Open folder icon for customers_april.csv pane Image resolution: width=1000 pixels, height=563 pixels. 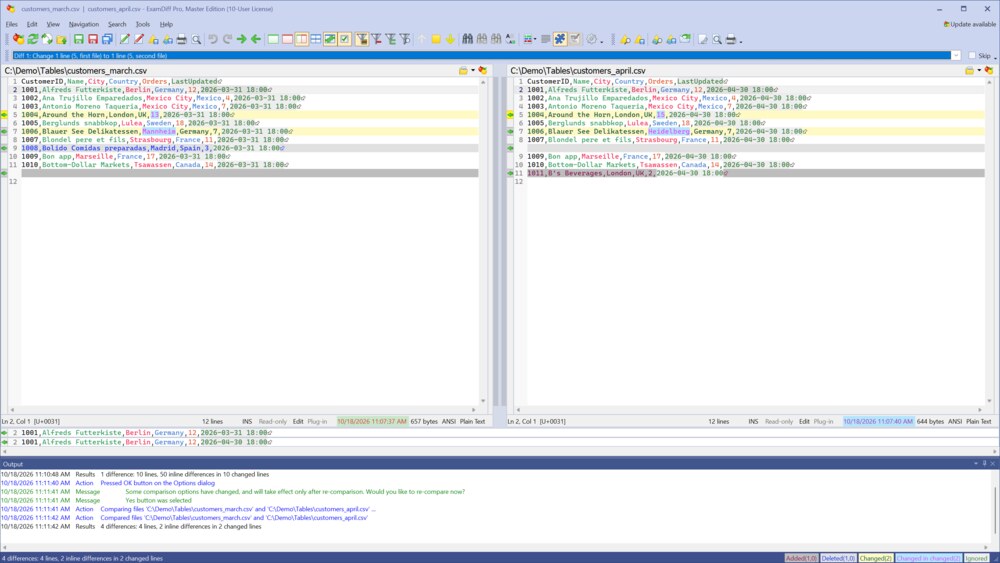click(x=969, y=70)
